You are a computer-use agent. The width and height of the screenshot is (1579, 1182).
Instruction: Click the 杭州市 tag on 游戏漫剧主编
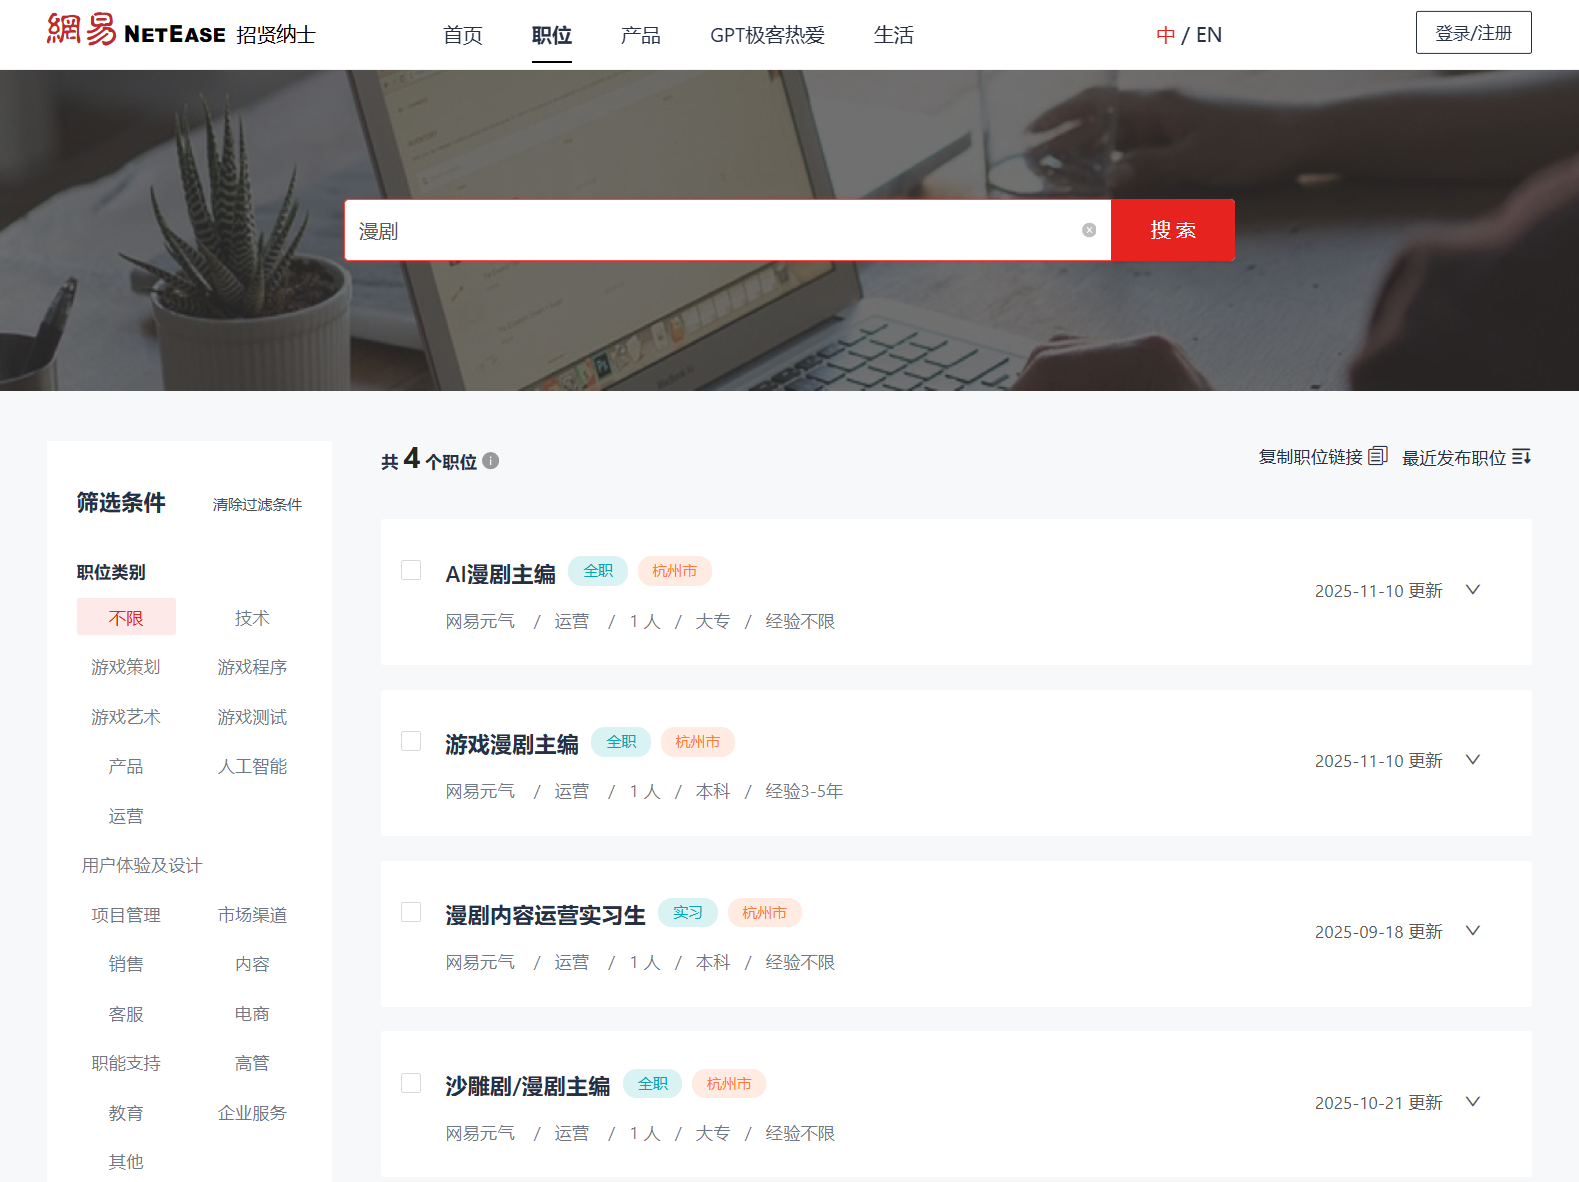tap(697, 742)
